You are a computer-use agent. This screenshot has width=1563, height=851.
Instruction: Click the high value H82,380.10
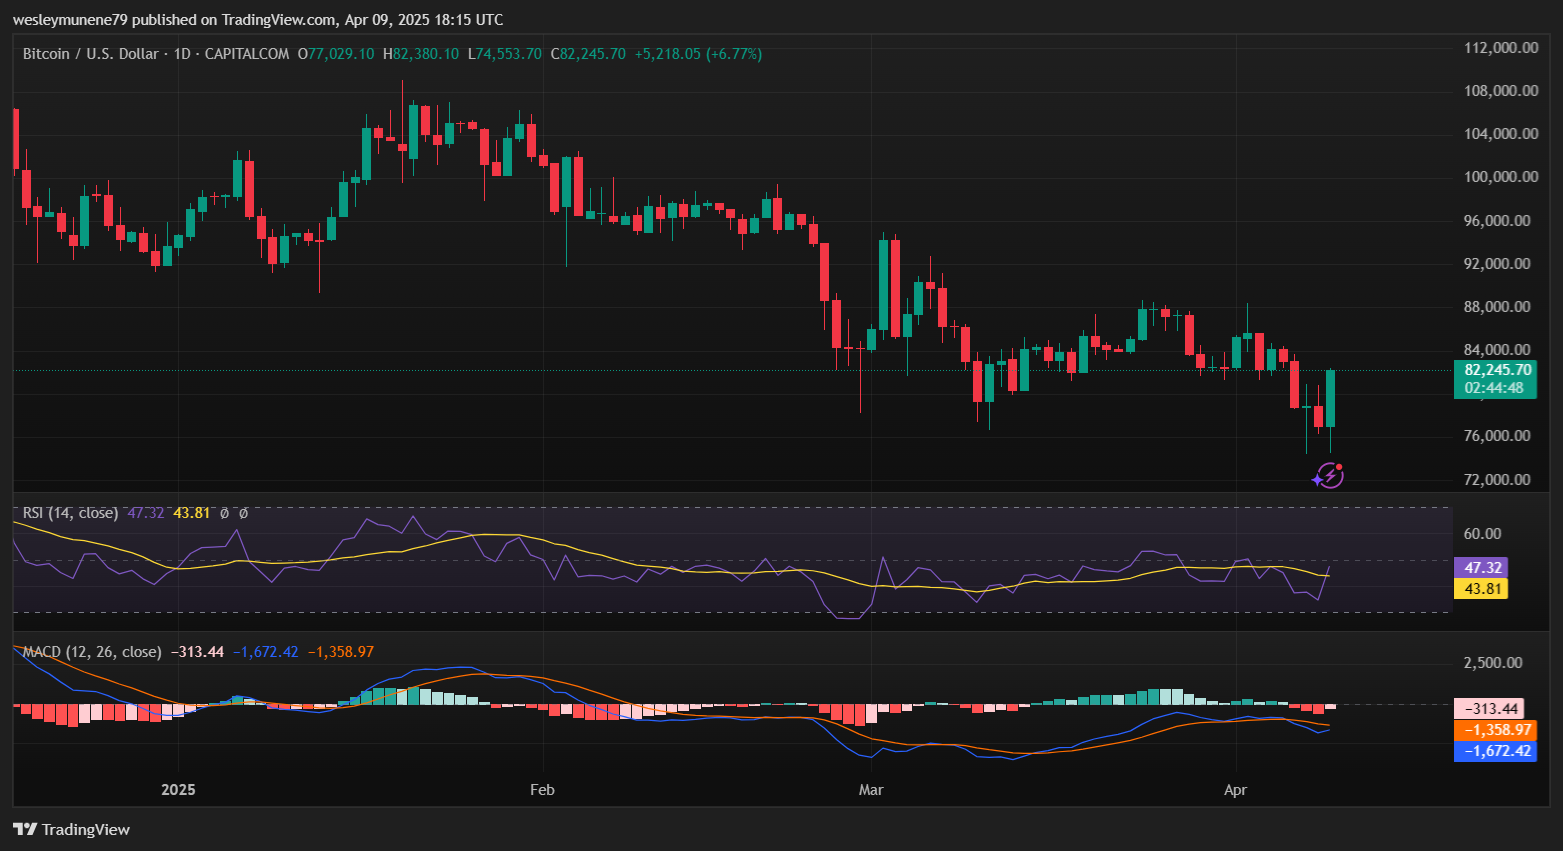(421, 54)
